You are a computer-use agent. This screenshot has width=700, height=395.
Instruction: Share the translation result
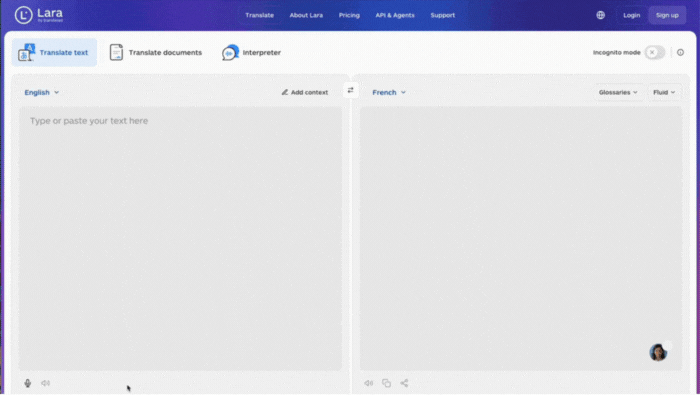404,383
